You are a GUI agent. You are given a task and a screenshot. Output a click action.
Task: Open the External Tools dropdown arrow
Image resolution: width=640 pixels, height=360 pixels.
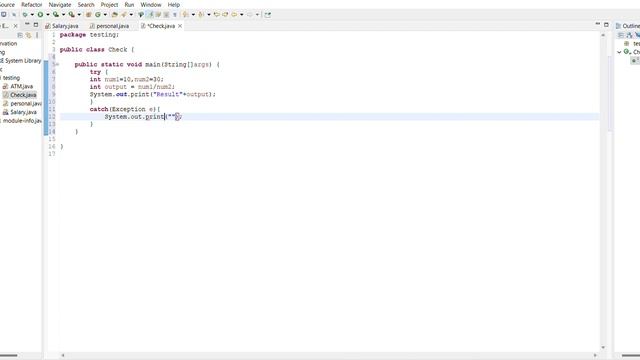79,15
